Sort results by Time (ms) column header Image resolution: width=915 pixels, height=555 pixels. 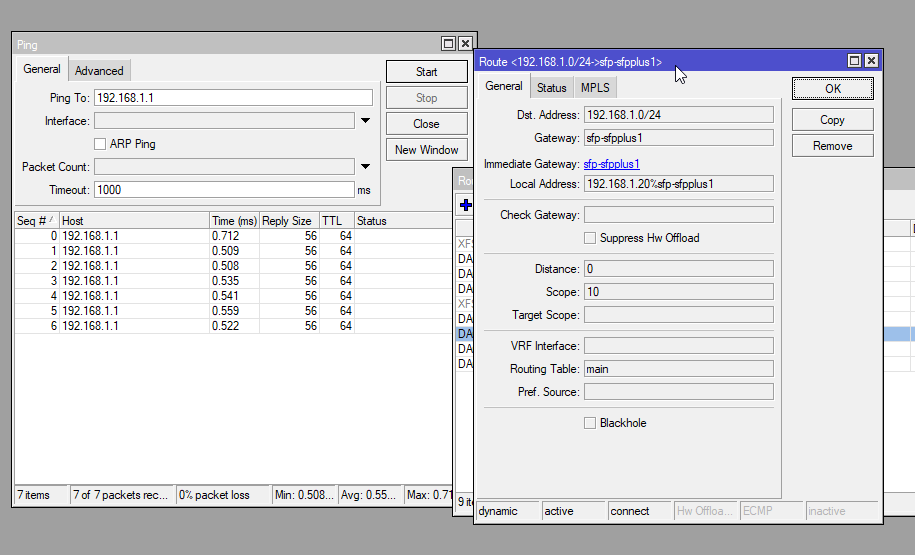(x=234, y=221)
